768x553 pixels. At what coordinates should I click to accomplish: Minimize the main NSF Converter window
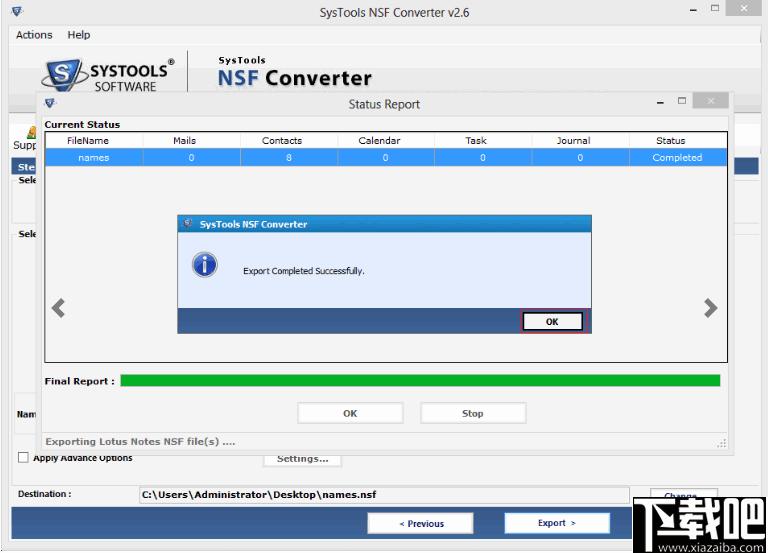click(693, 10)
